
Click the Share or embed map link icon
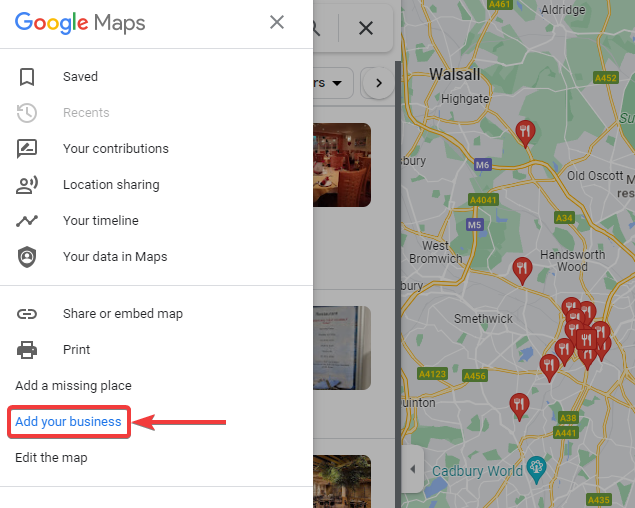tap(27, 314)
